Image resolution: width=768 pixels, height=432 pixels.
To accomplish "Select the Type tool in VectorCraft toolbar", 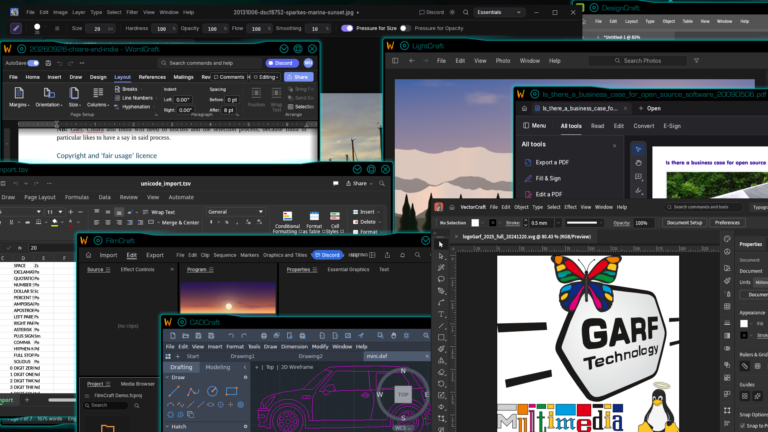I will pyautogui.click(x=441, y=314).
